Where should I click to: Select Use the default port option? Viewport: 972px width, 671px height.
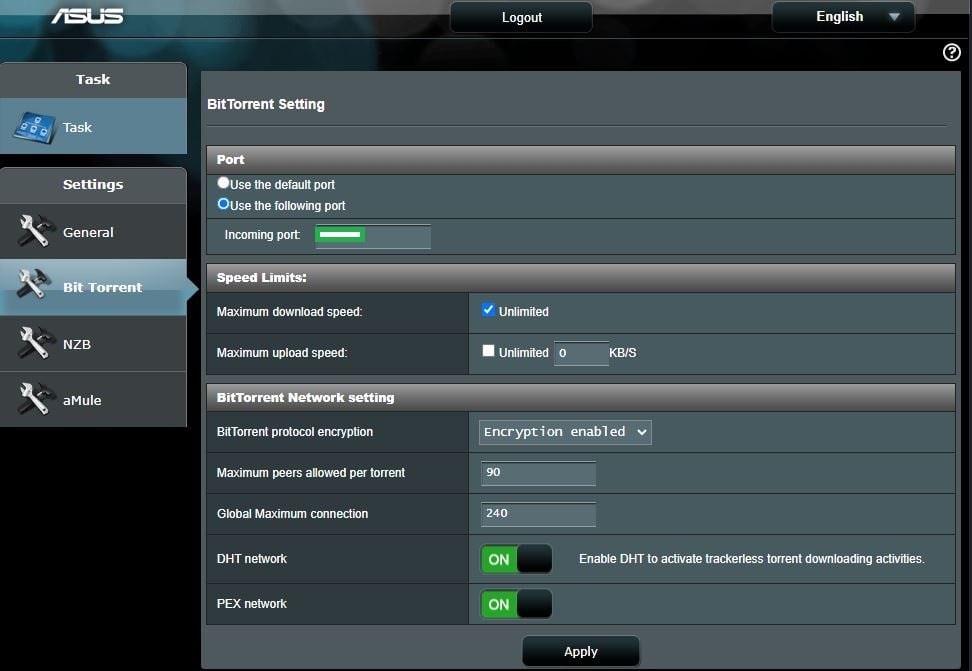pos(223,183)
